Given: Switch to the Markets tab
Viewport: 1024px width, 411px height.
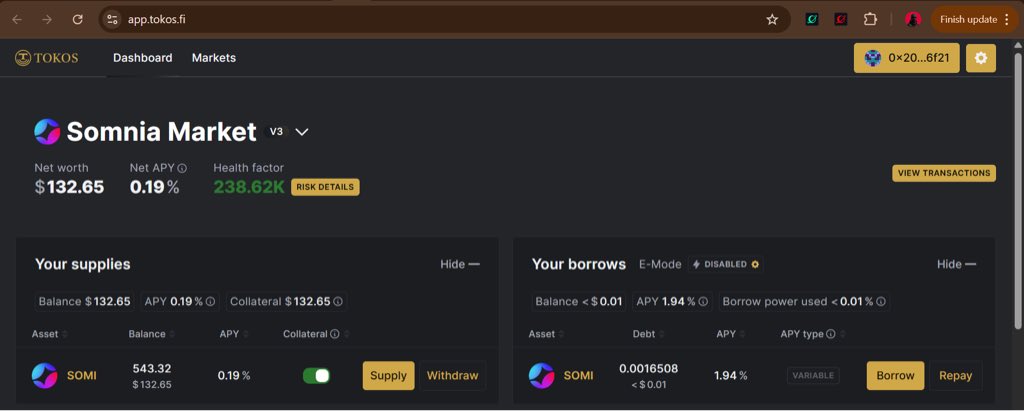Looking at the screenshot, I should tap(214, 58).
